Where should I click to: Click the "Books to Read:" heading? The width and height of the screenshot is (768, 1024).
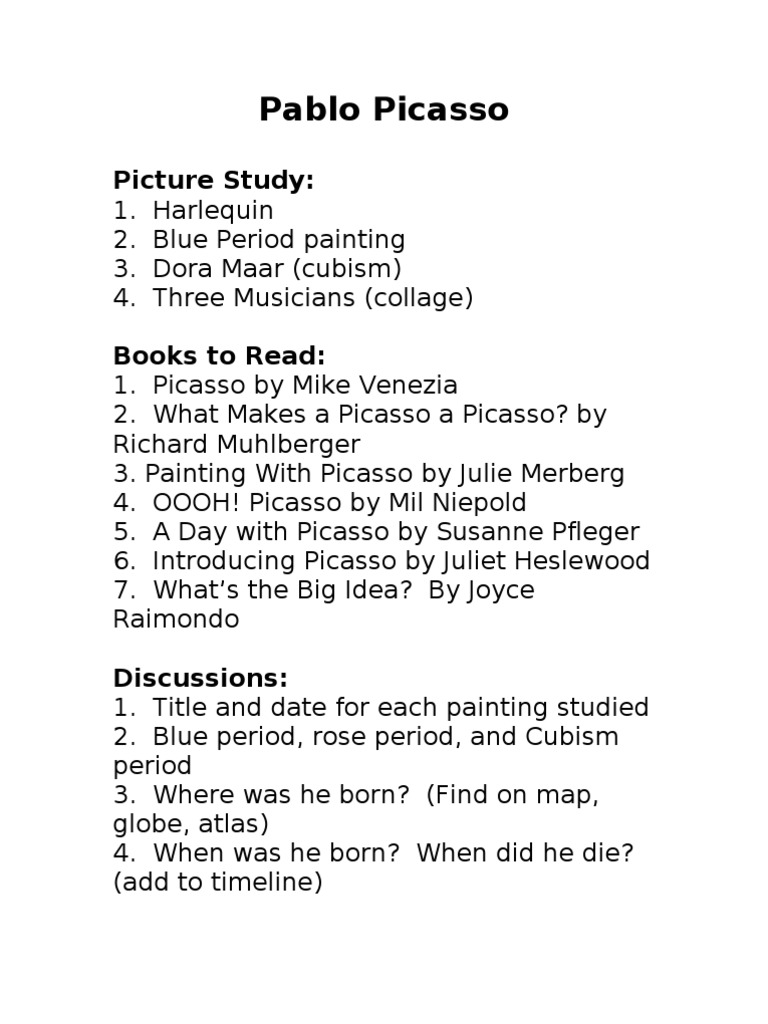219,356
